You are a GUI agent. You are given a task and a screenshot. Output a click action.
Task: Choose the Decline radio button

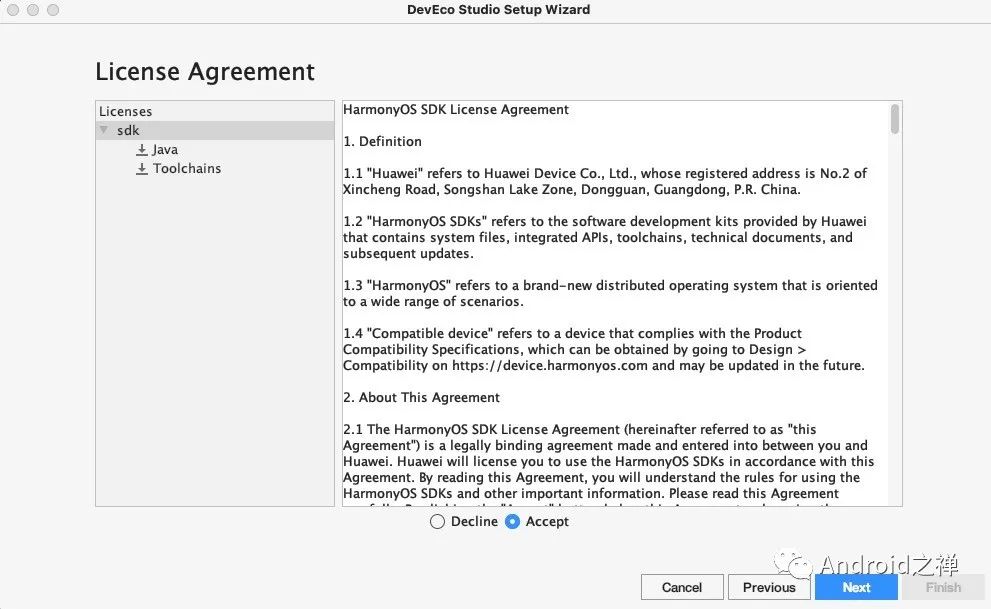[x=437, y=522]
